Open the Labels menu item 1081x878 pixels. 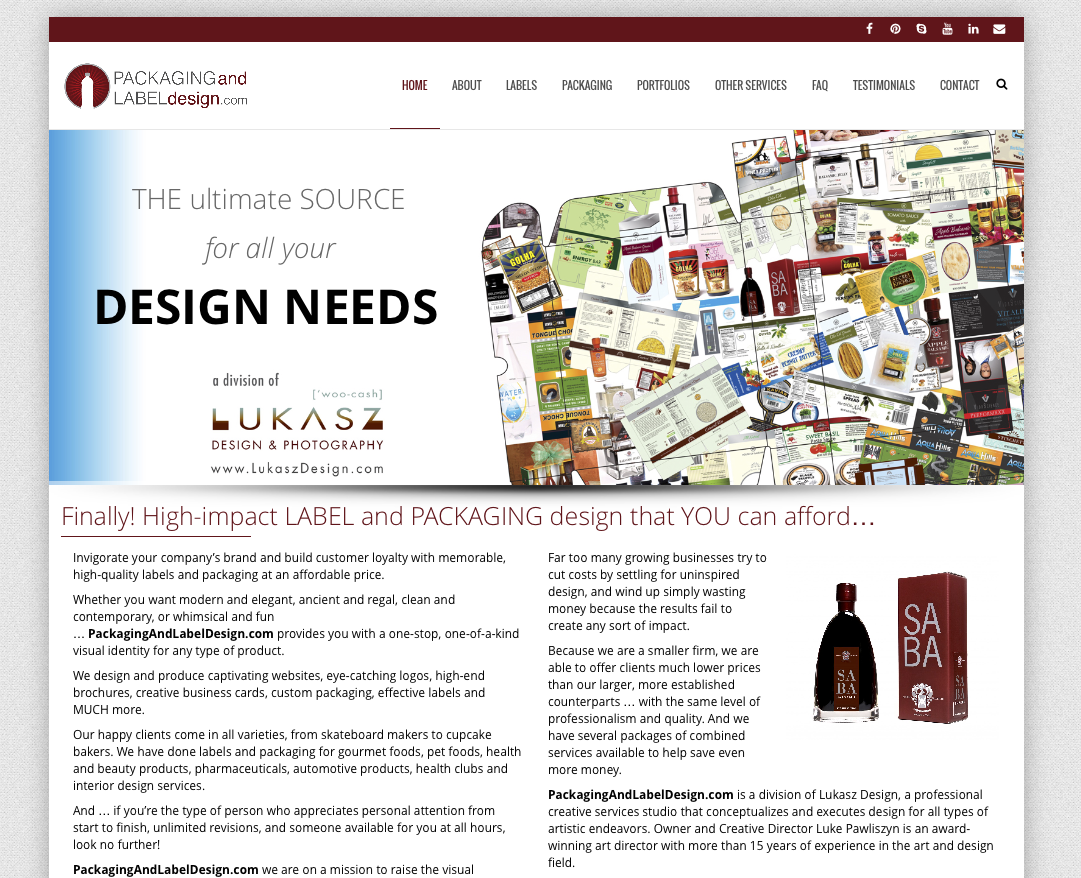pos(521,85)
